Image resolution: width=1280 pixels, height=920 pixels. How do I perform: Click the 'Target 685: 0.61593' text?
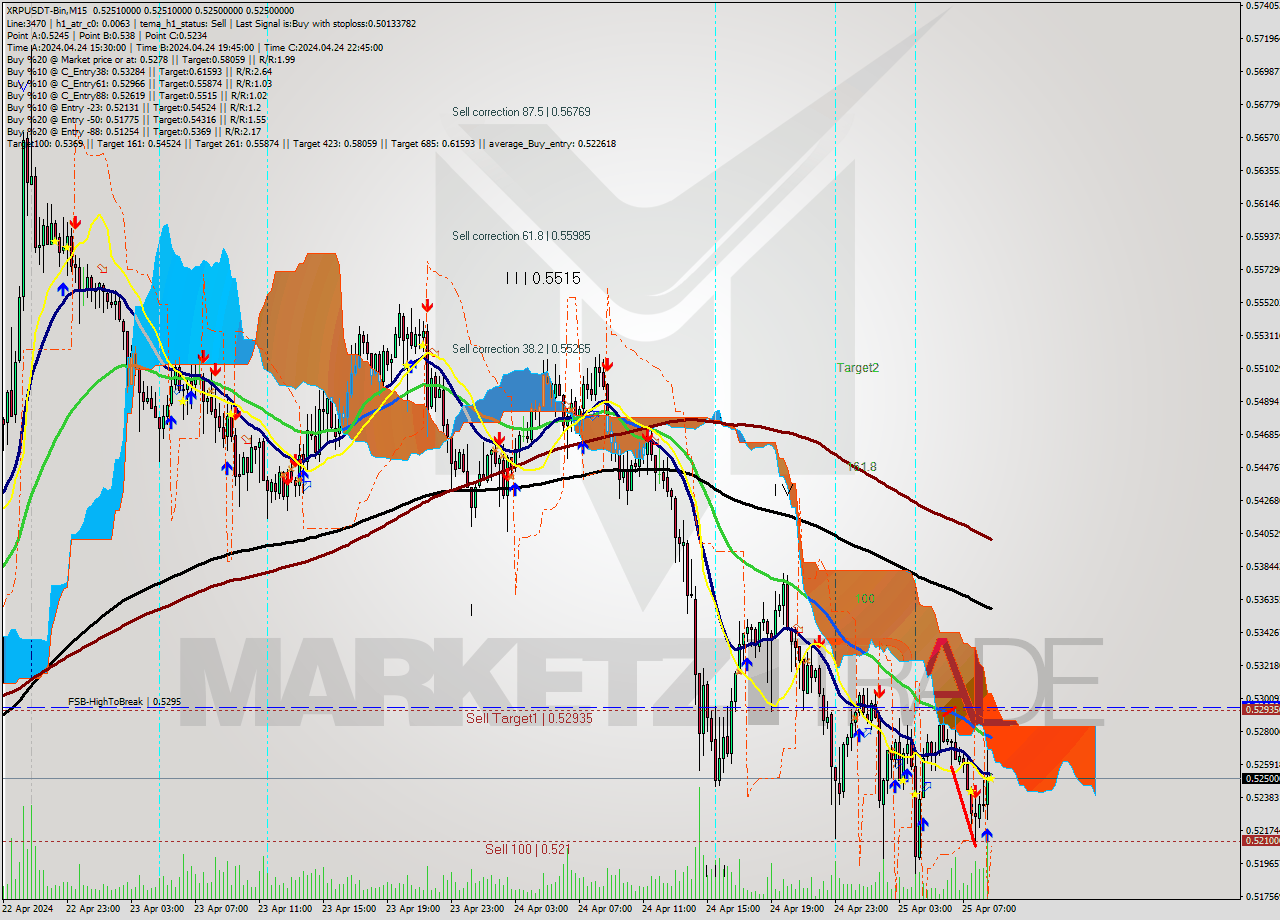[x=434, y=143]
